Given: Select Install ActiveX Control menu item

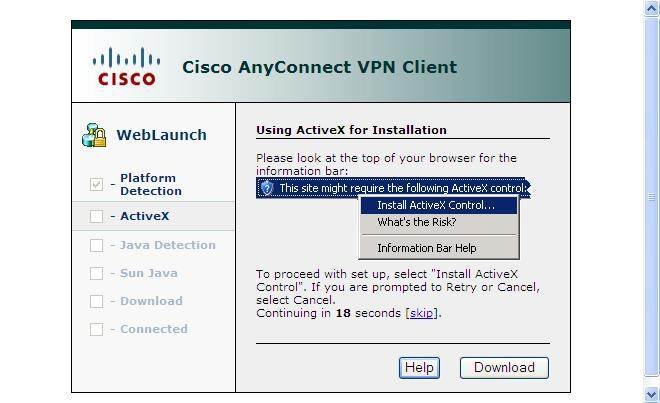Looking at the screenshot, I should pos(436,206).
